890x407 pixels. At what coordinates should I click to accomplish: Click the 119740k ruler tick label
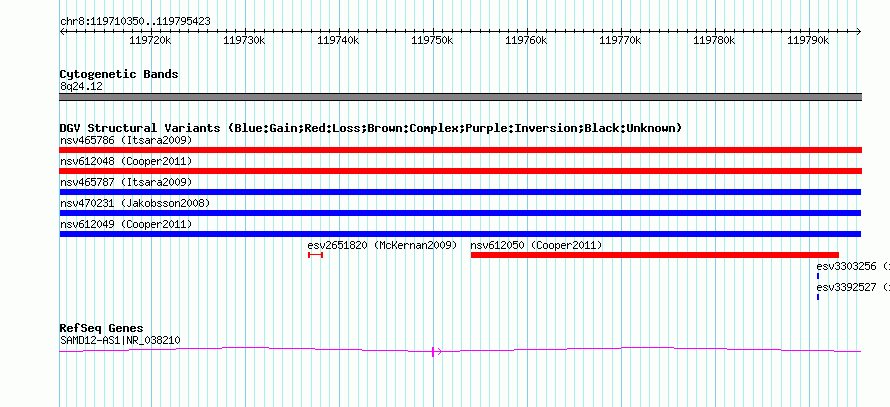point(339,41)
